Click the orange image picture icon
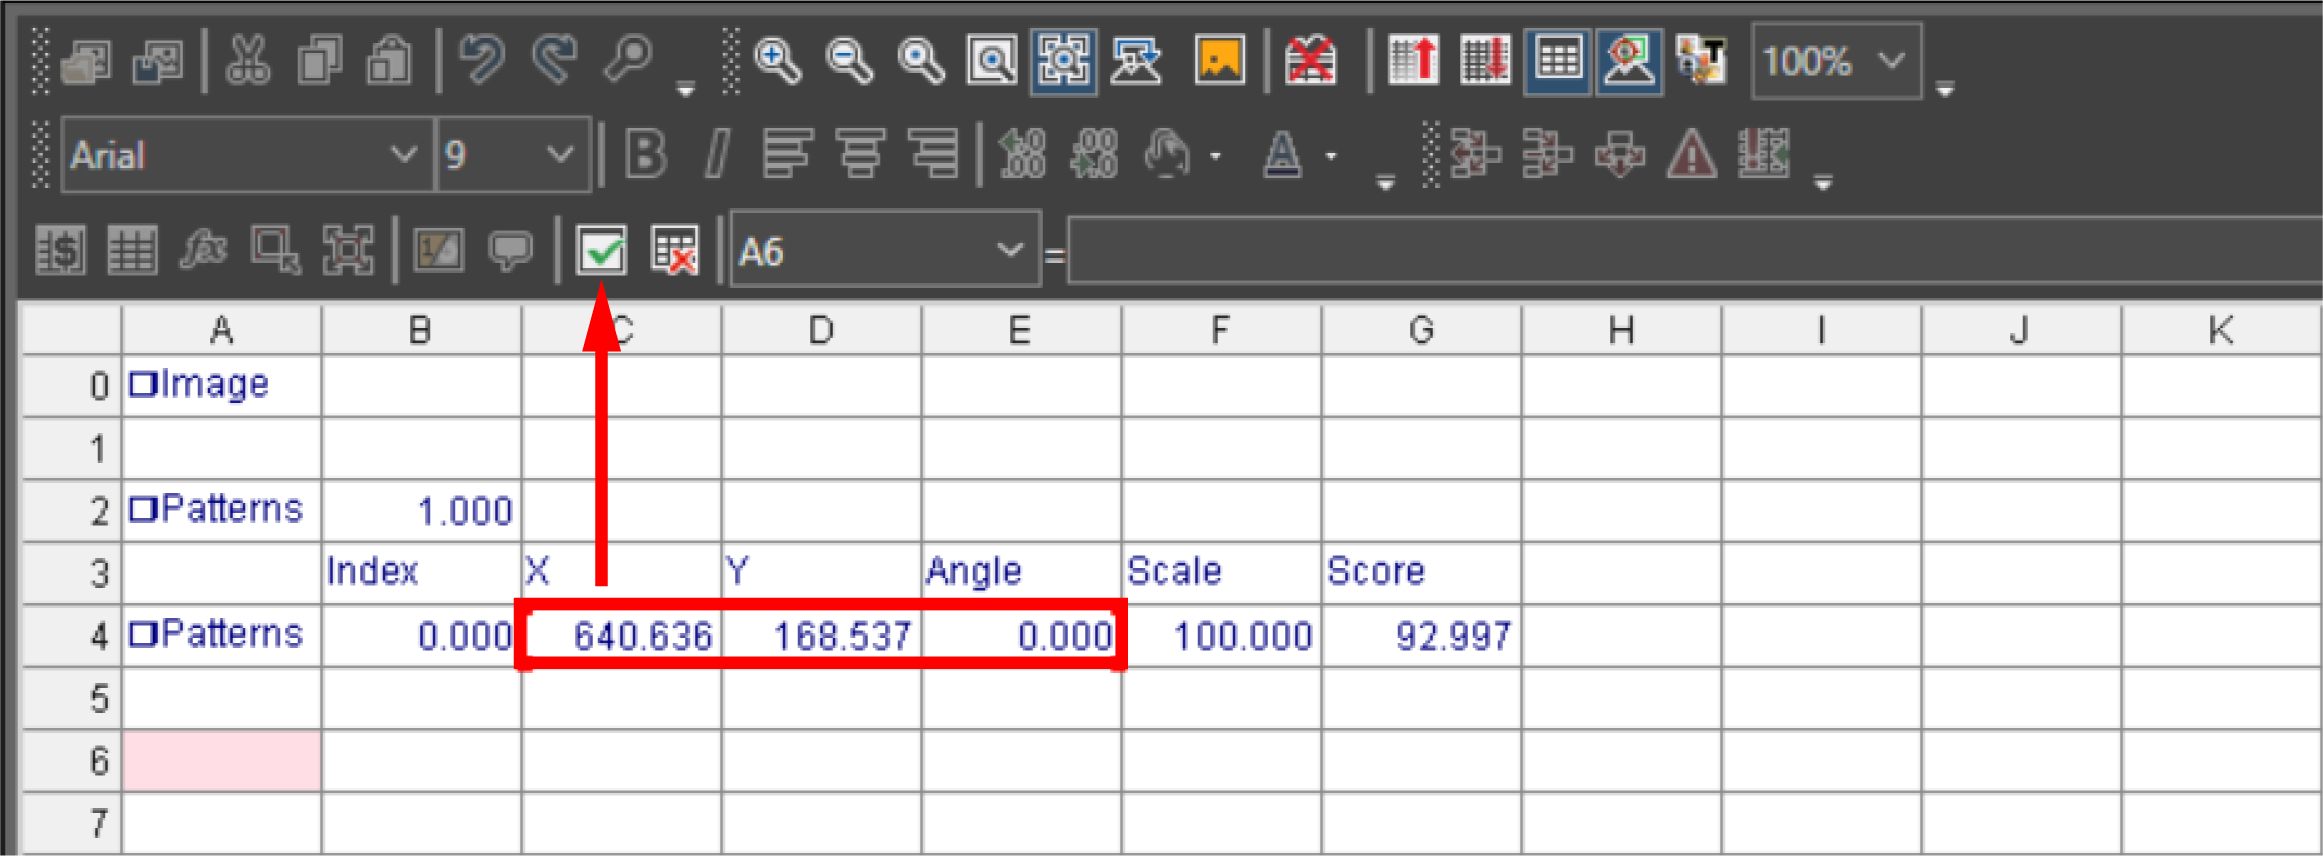 pos(1220,61)
